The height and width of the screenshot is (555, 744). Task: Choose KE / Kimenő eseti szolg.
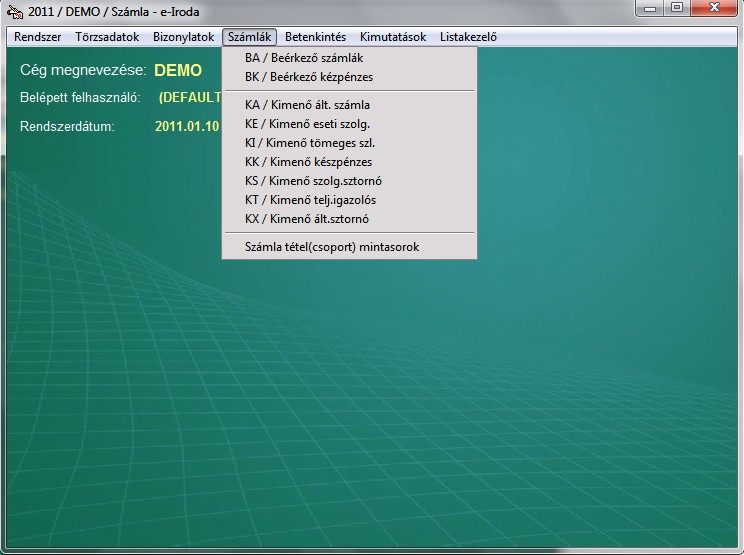307,123
